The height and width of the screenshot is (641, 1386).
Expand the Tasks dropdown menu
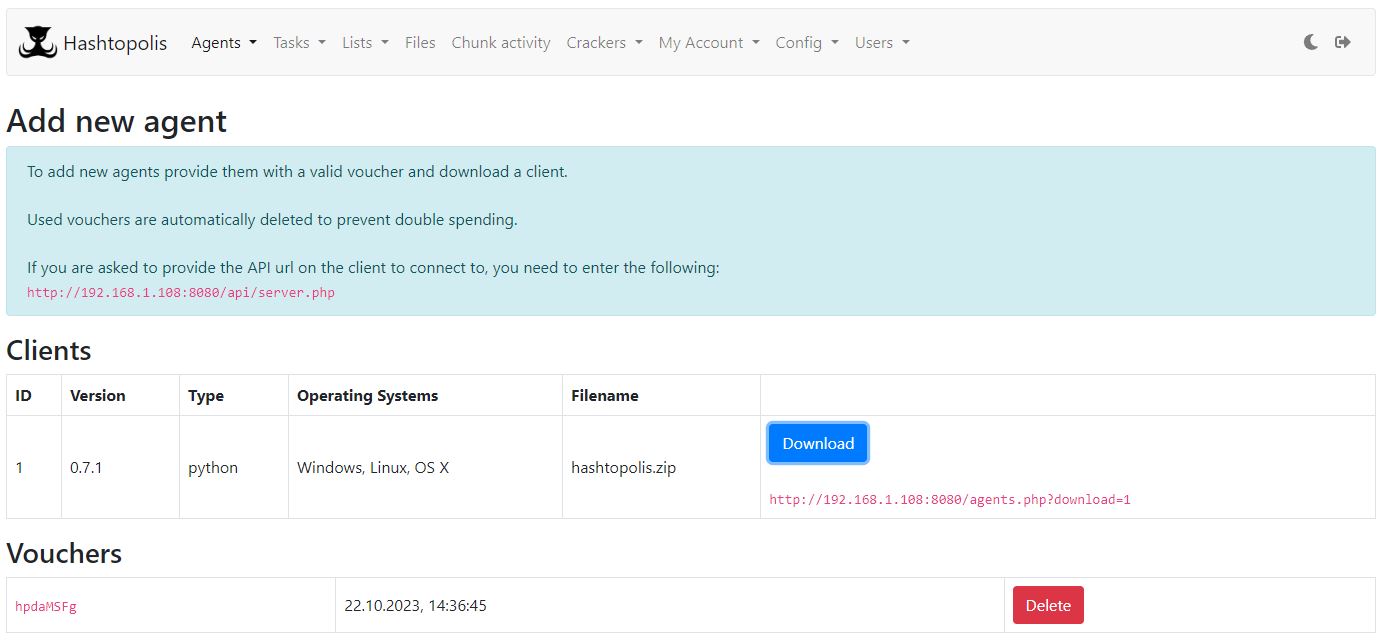[x=299, y=43]
